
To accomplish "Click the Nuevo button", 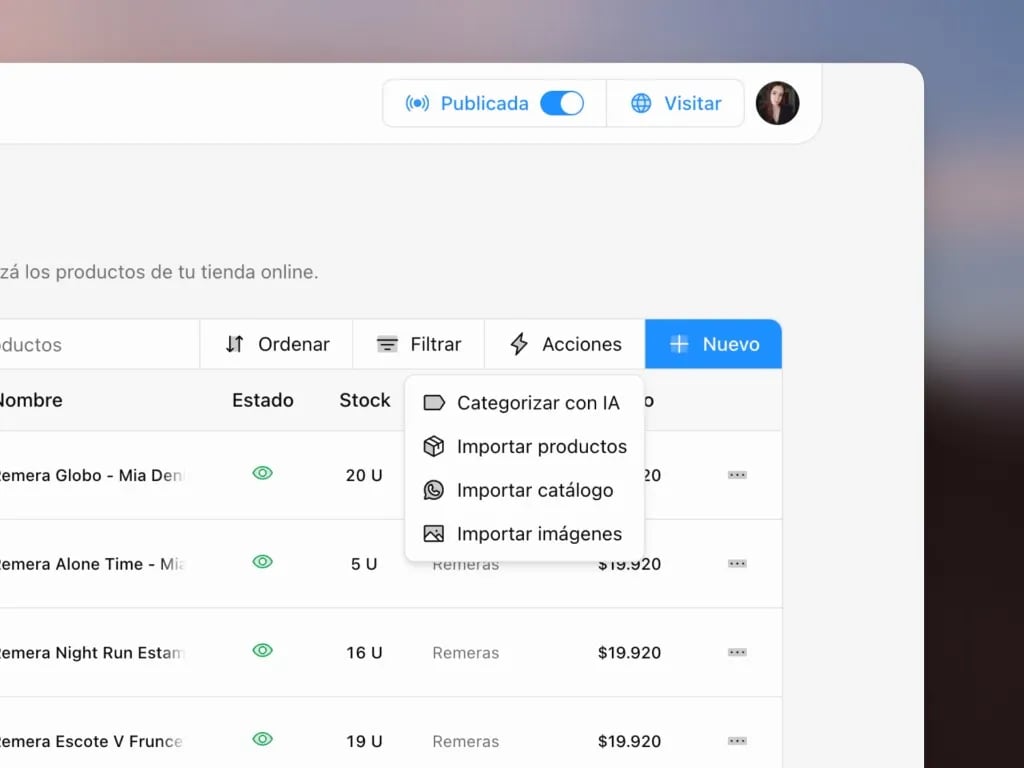I will click(713, 344).
